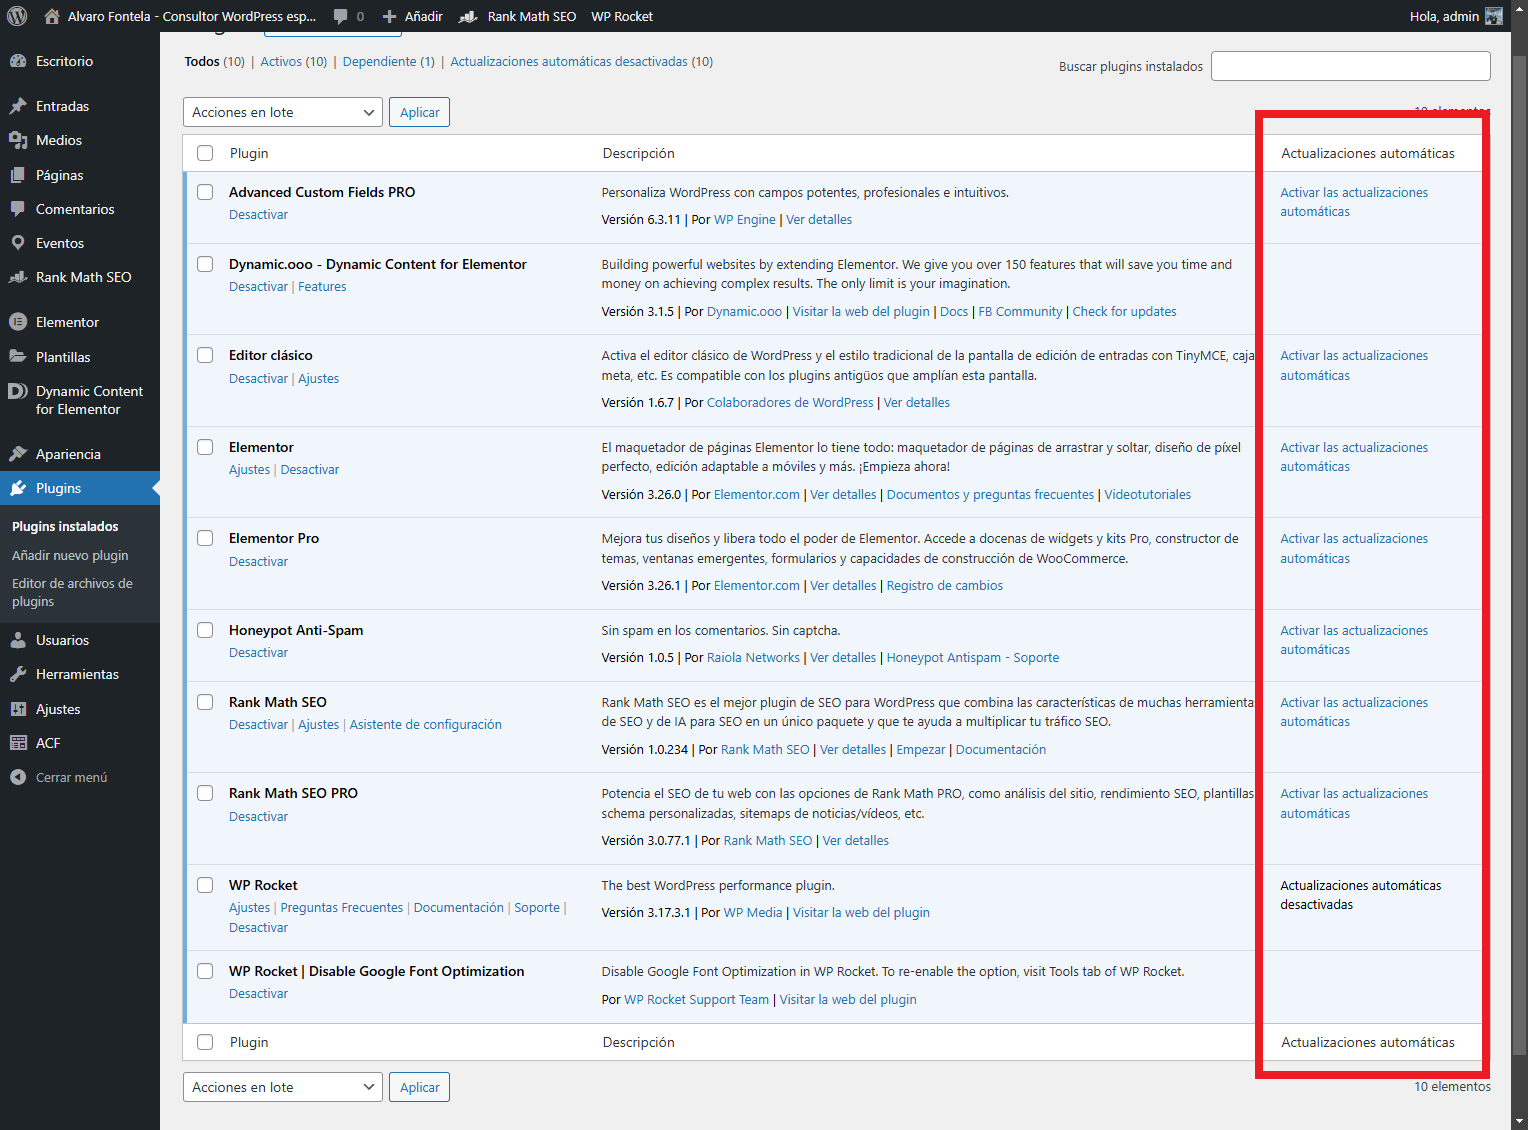Click the Escritorio dashboard icon
Image resolution: width=1528 pixels, height=1130 pixels.
pos(18,61)
